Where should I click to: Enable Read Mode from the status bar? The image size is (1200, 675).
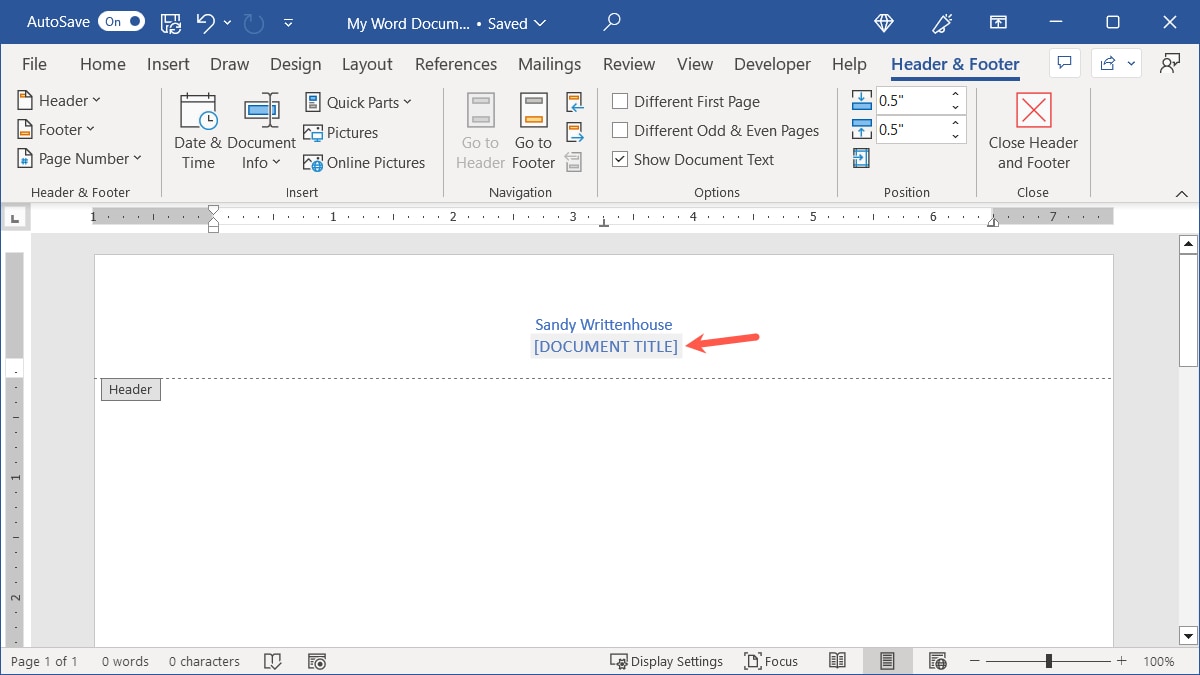coord(838,661)
